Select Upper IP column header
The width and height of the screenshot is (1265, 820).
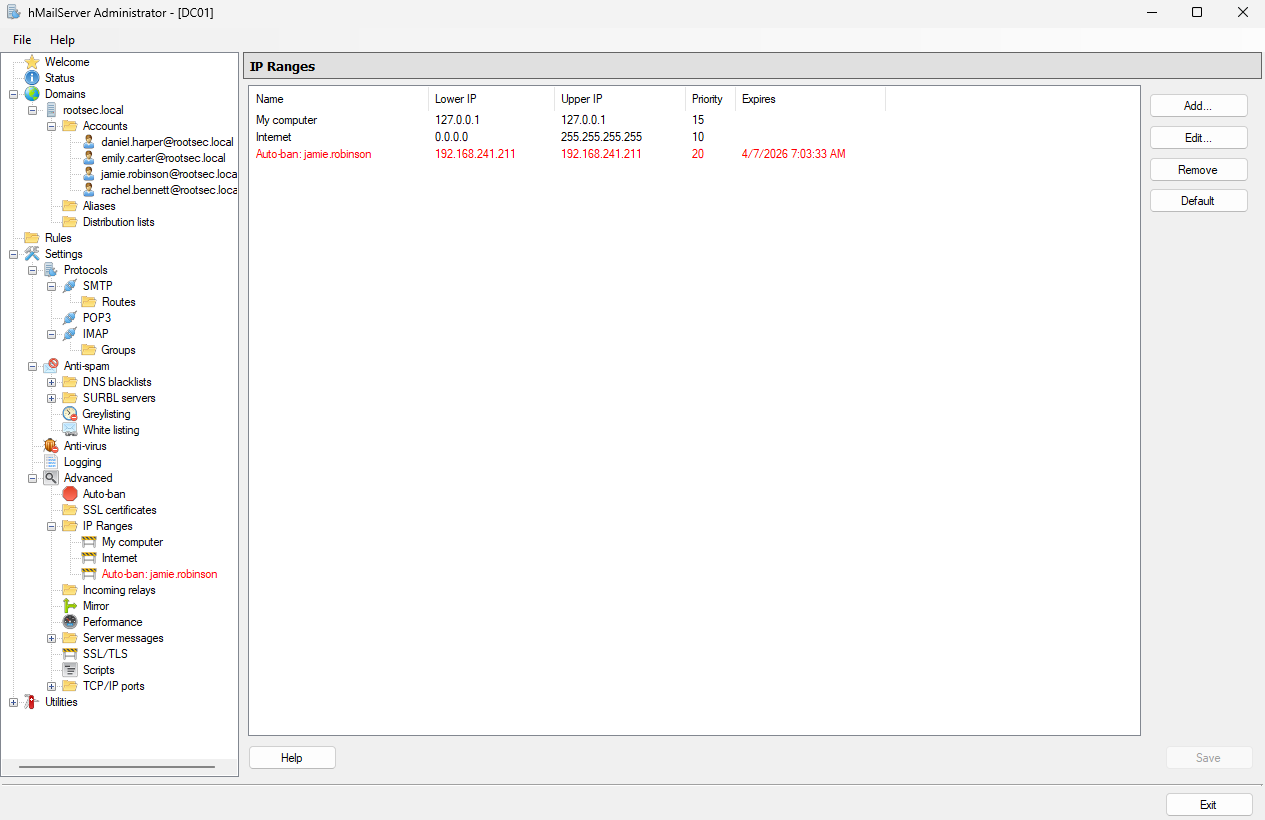pos(620,99)
